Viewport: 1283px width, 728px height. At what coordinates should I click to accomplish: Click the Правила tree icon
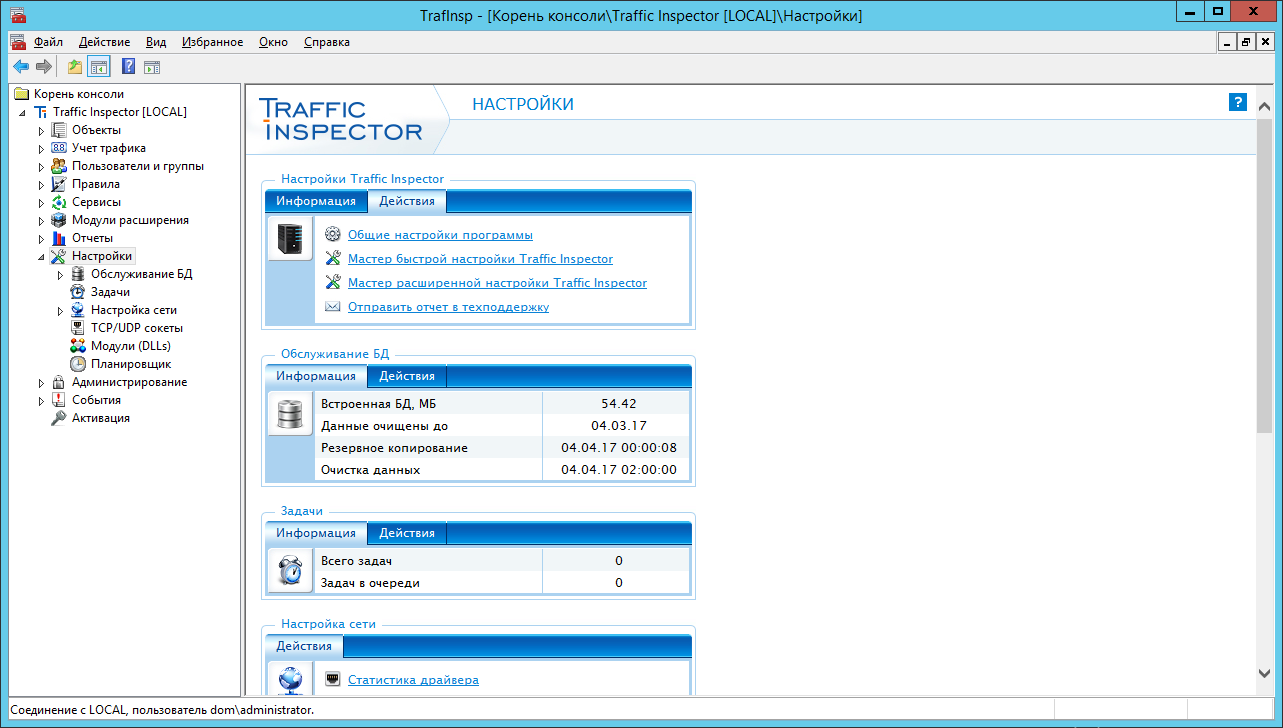[x=59, y=184]
